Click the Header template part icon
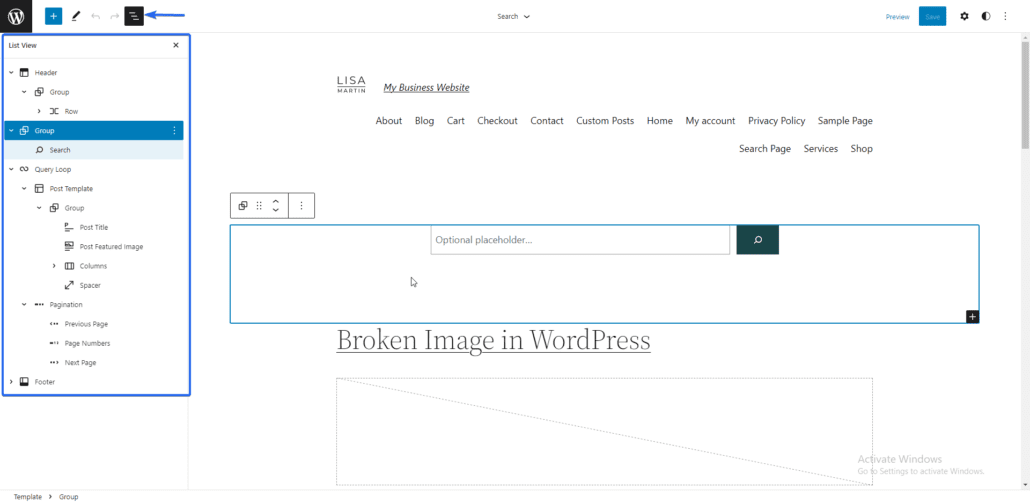This screenshot has height=503, width=1030. 24,73
